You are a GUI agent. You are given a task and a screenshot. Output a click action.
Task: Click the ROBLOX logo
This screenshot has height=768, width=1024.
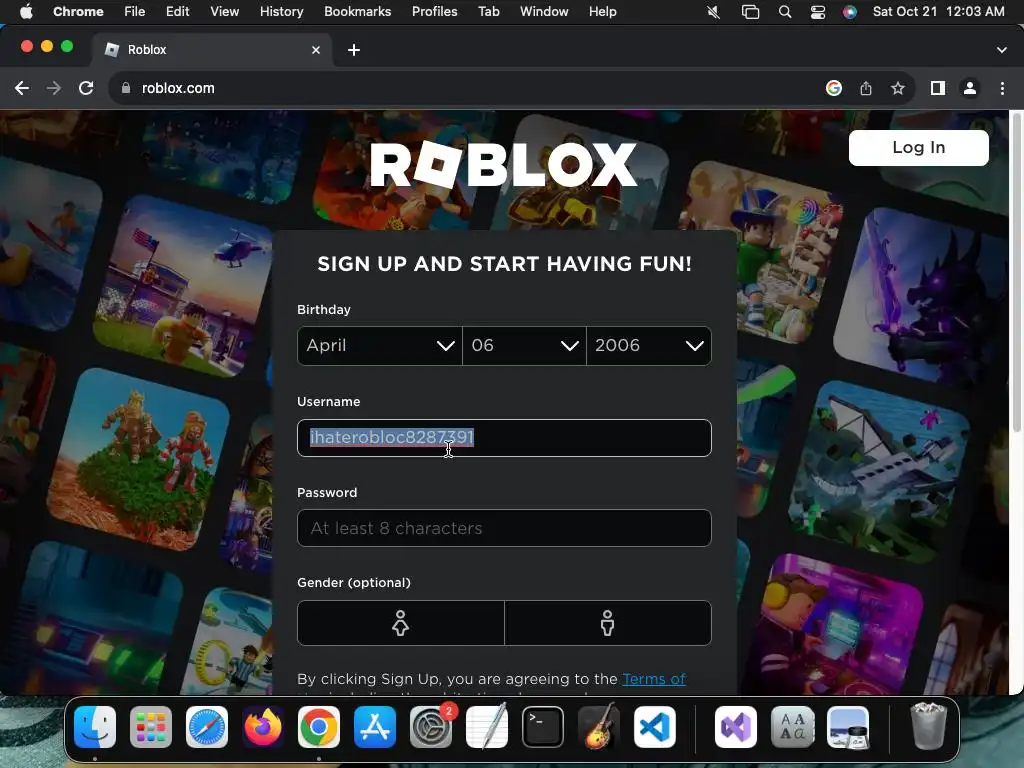coord(504,165)
